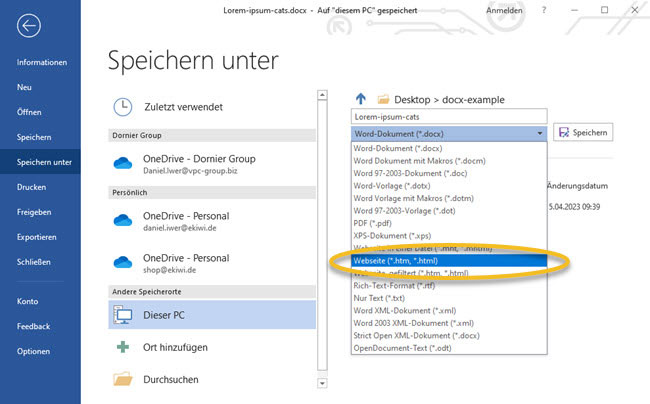
Task: Select Webseite (*.htm, *.html) option
Action: tap(449, 261)
